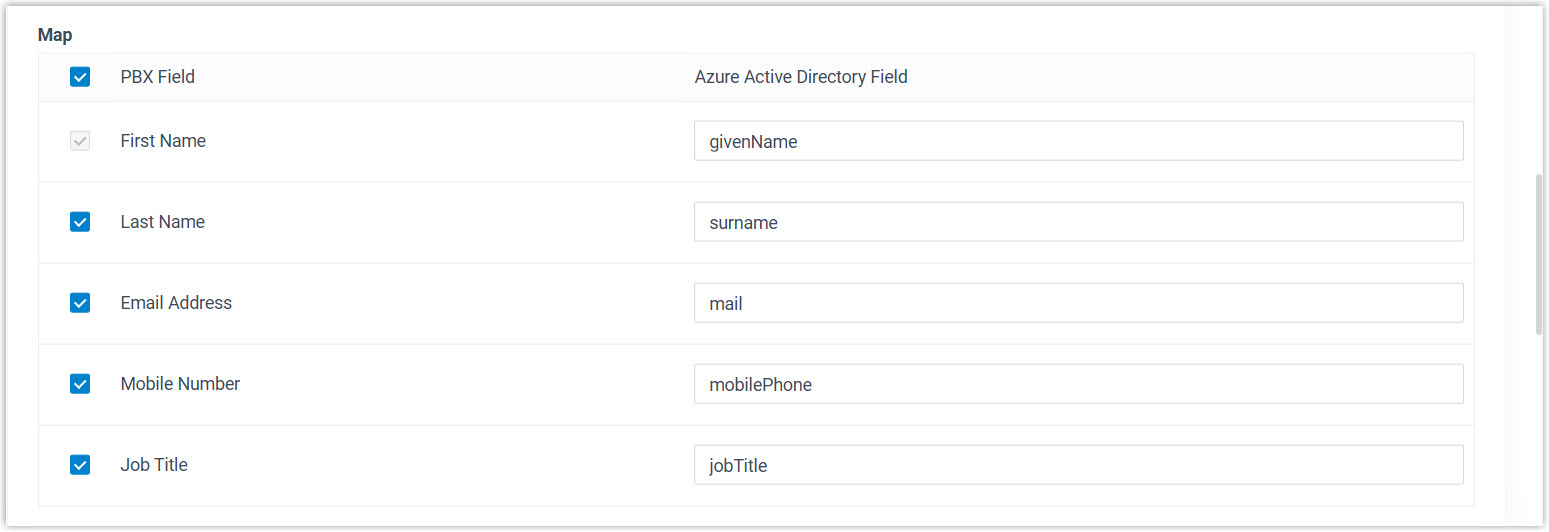Screen dimensions: 1549x532
Task: Click the Azure Active Directory Field header
Action: (x=801, y=77)
